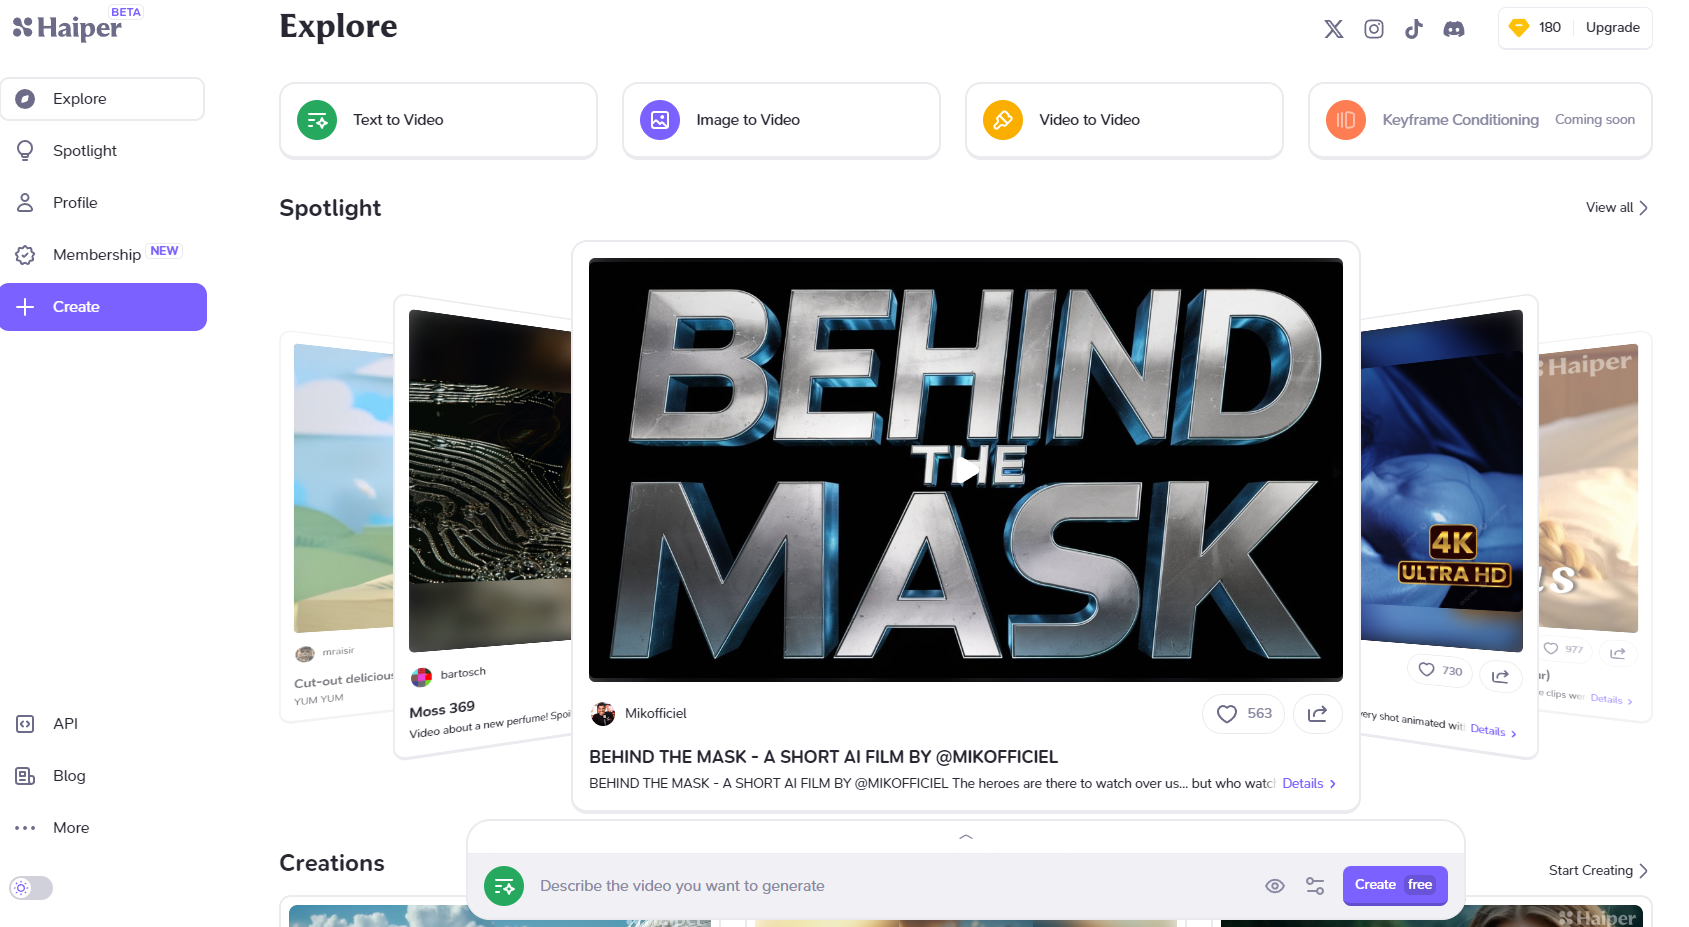1689x927 pixels.
Task: Click the purple Create sidebar button
Action: tap(103, 307)
